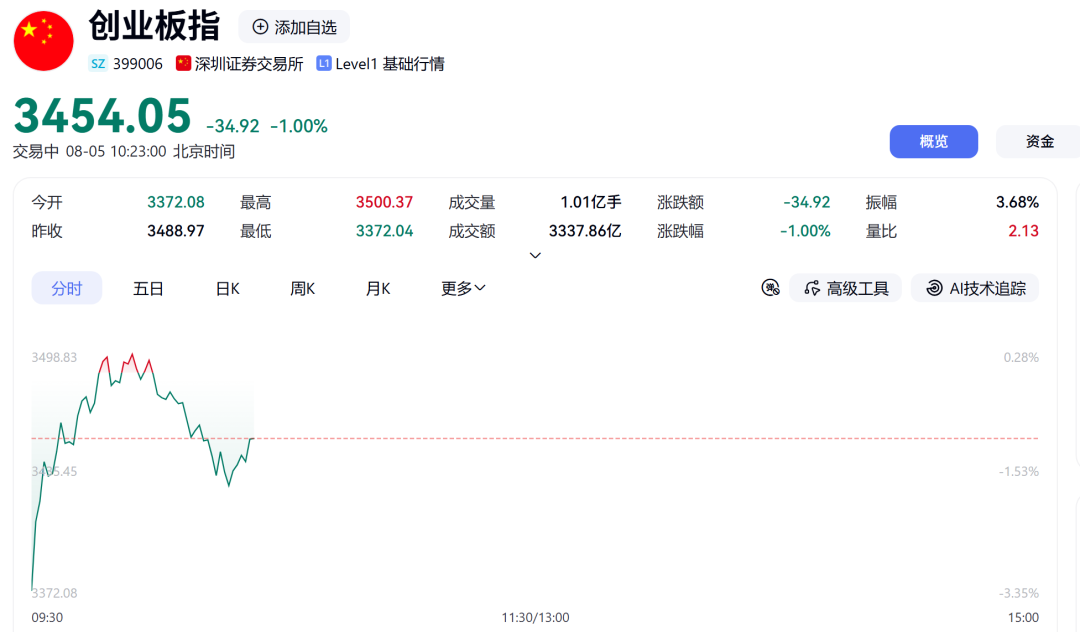Click the L1 level badge icon
This screenshot has height=632, width=1080.
[324, 63]
